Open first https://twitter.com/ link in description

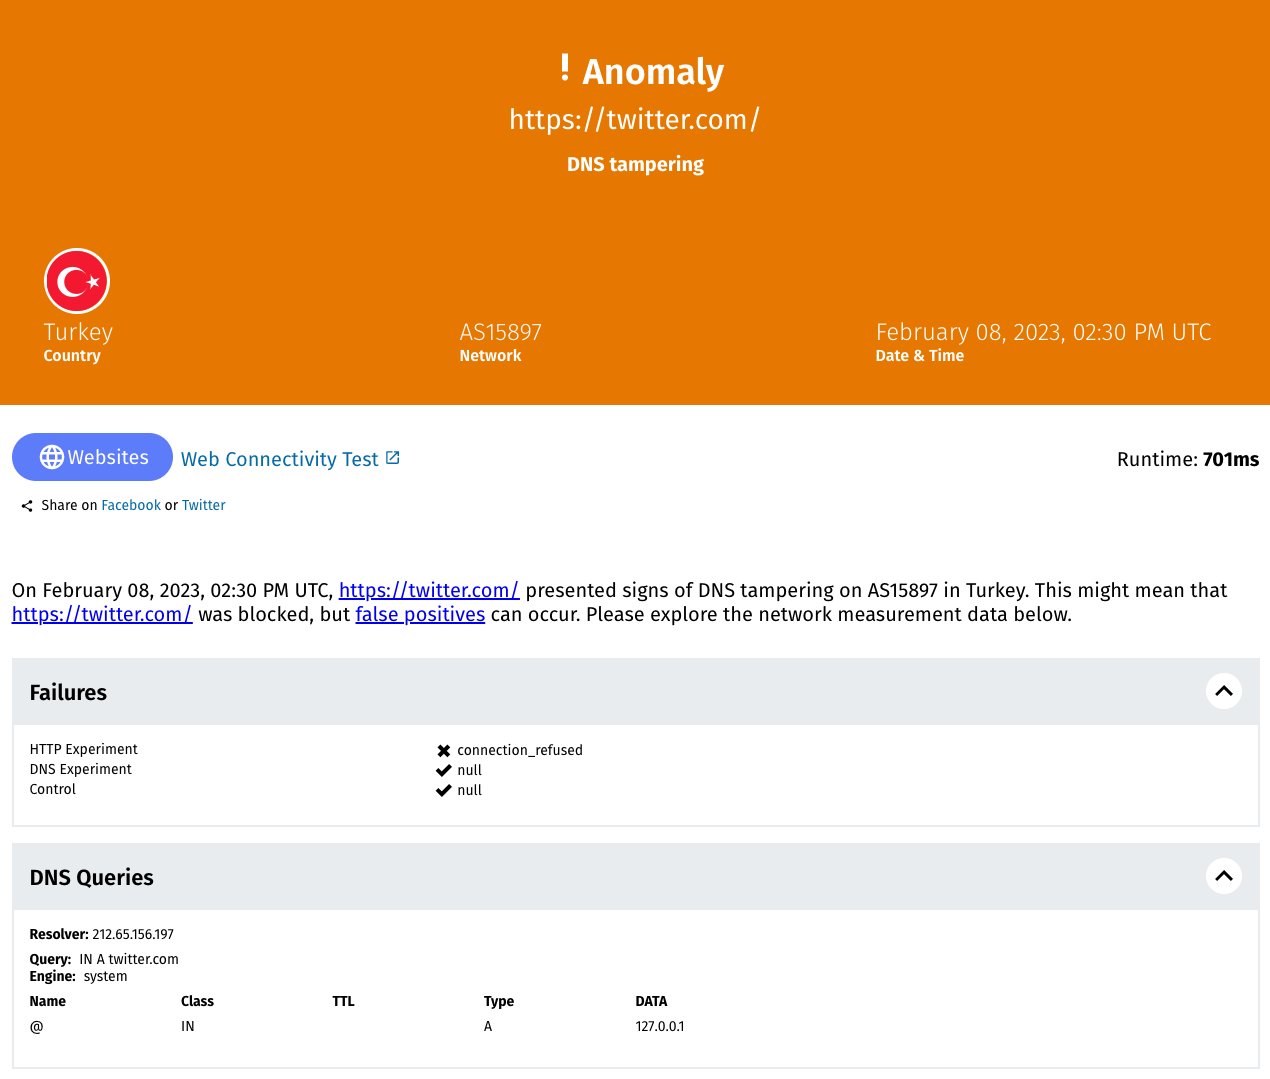pos(429,590)
